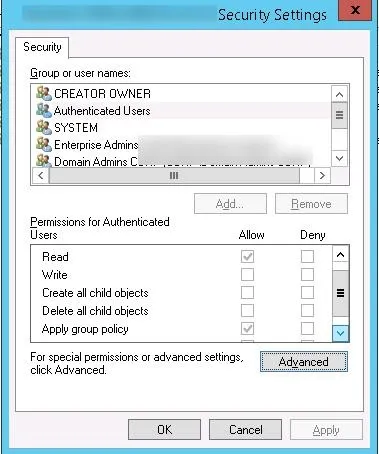
Task: Click the Remove button
Action: coord(311,204)
